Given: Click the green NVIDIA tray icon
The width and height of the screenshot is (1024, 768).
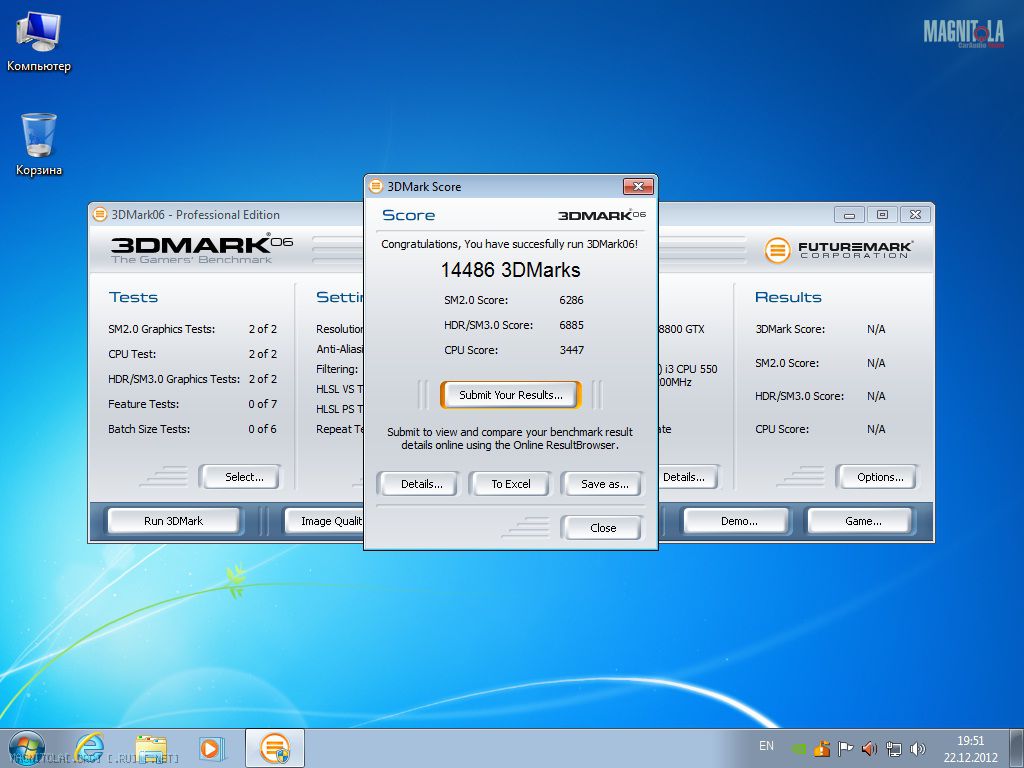Looking at the screenshot, I should point(799,748).
